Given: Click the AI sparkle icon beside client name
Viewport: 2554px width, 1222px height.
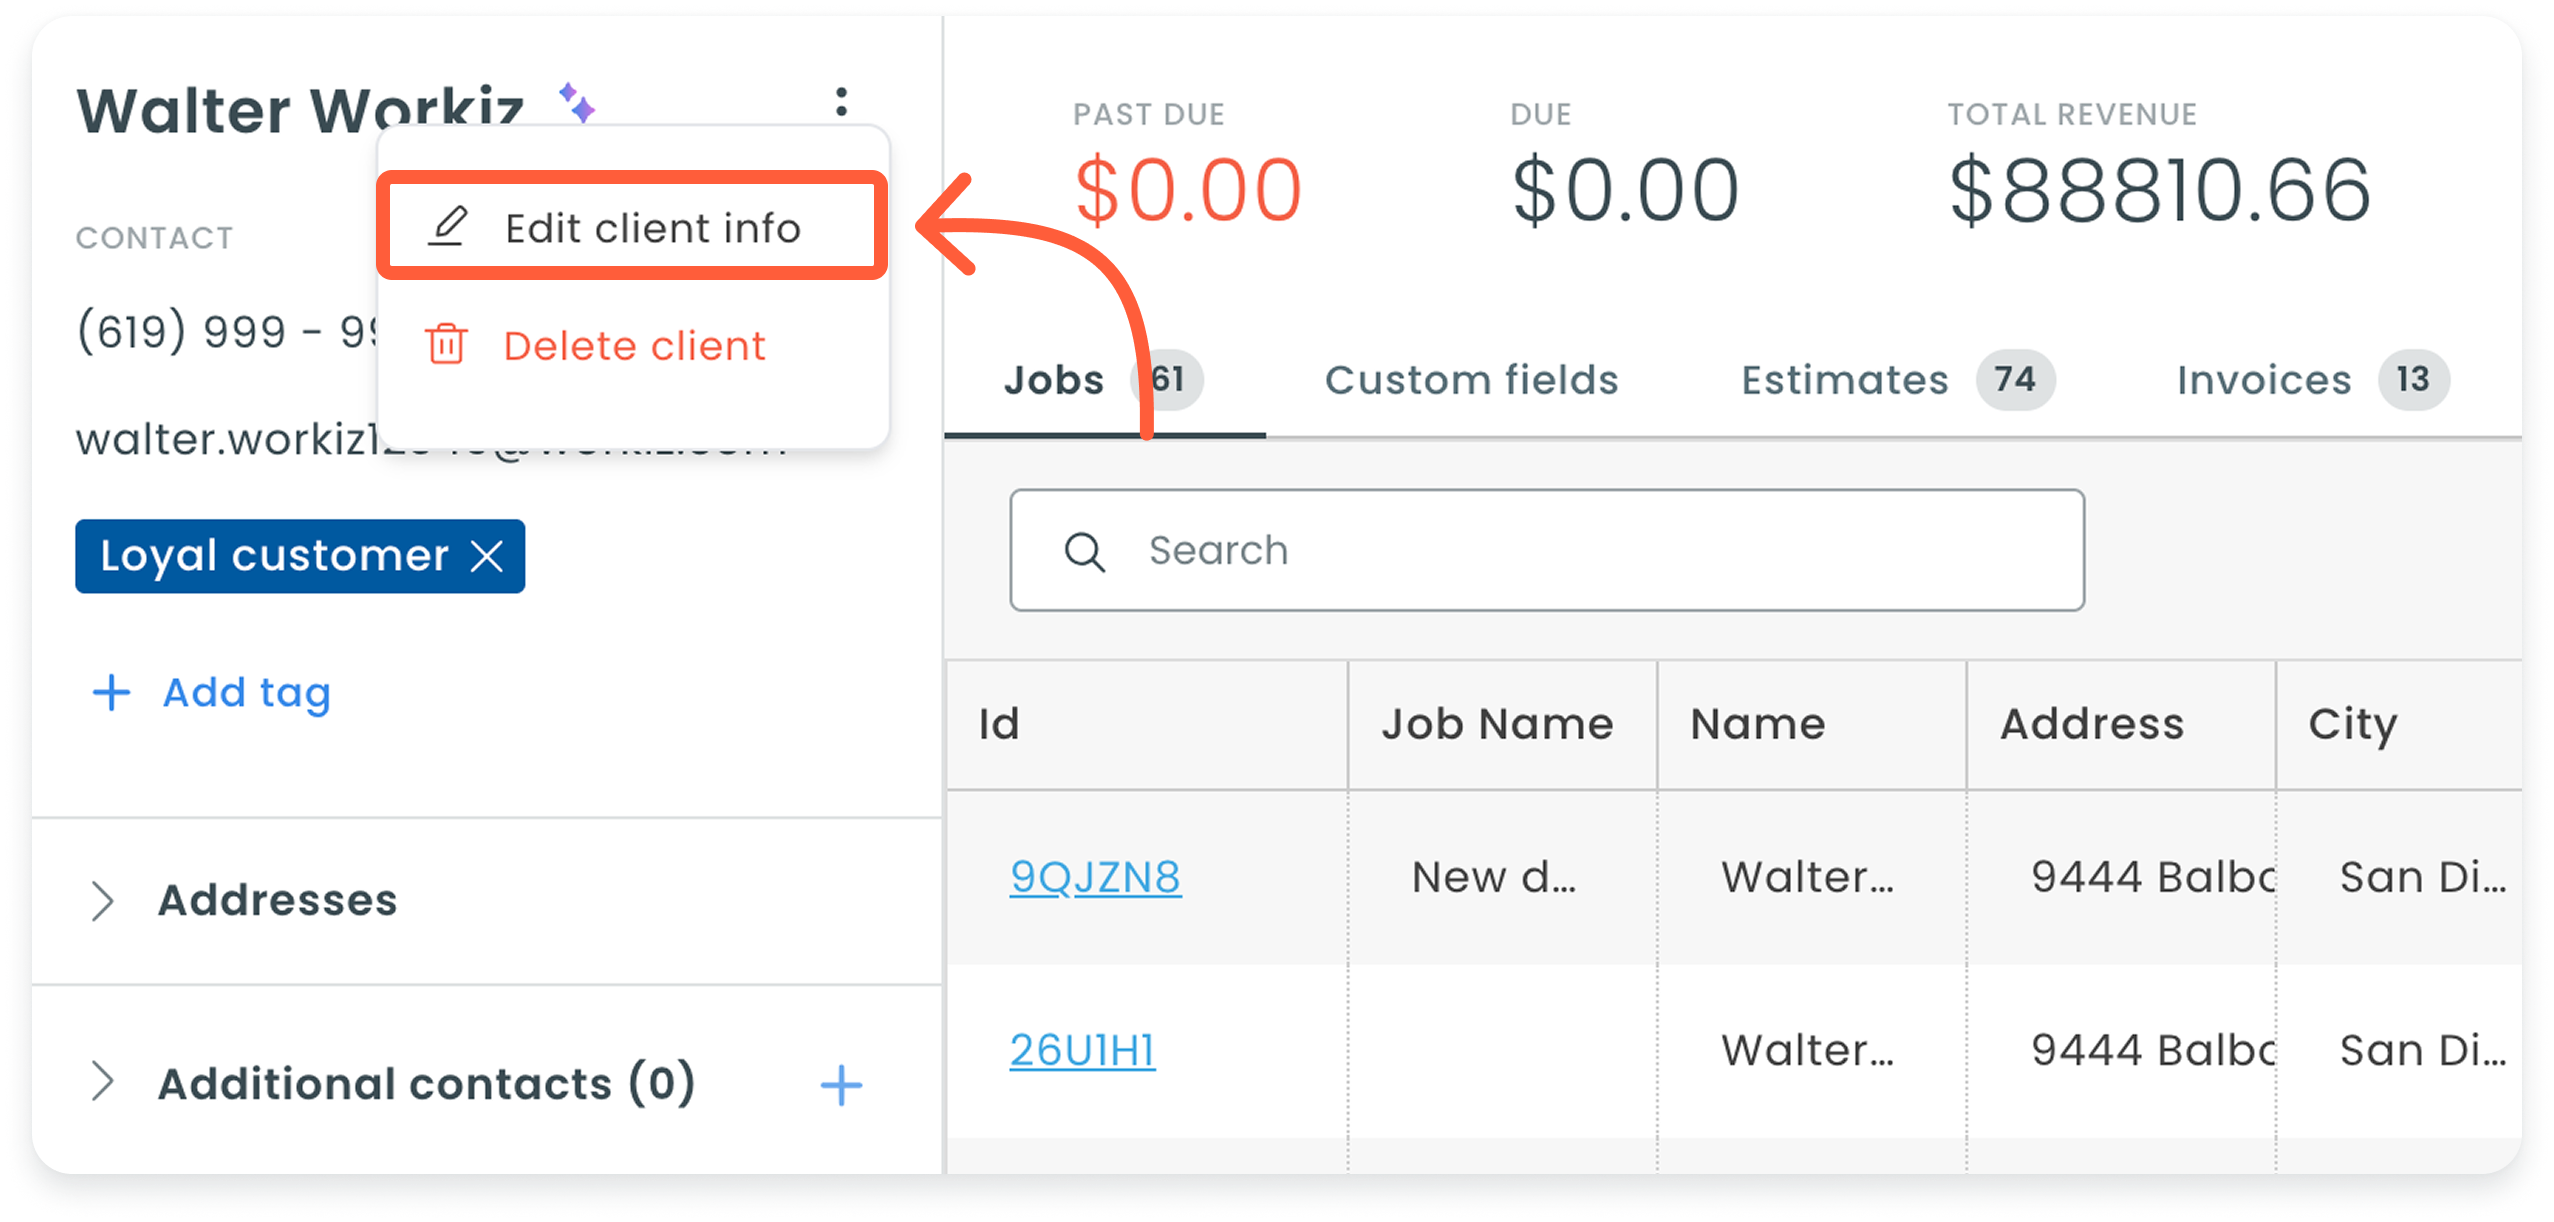Looking at the screenshot, I should point(577,102).
